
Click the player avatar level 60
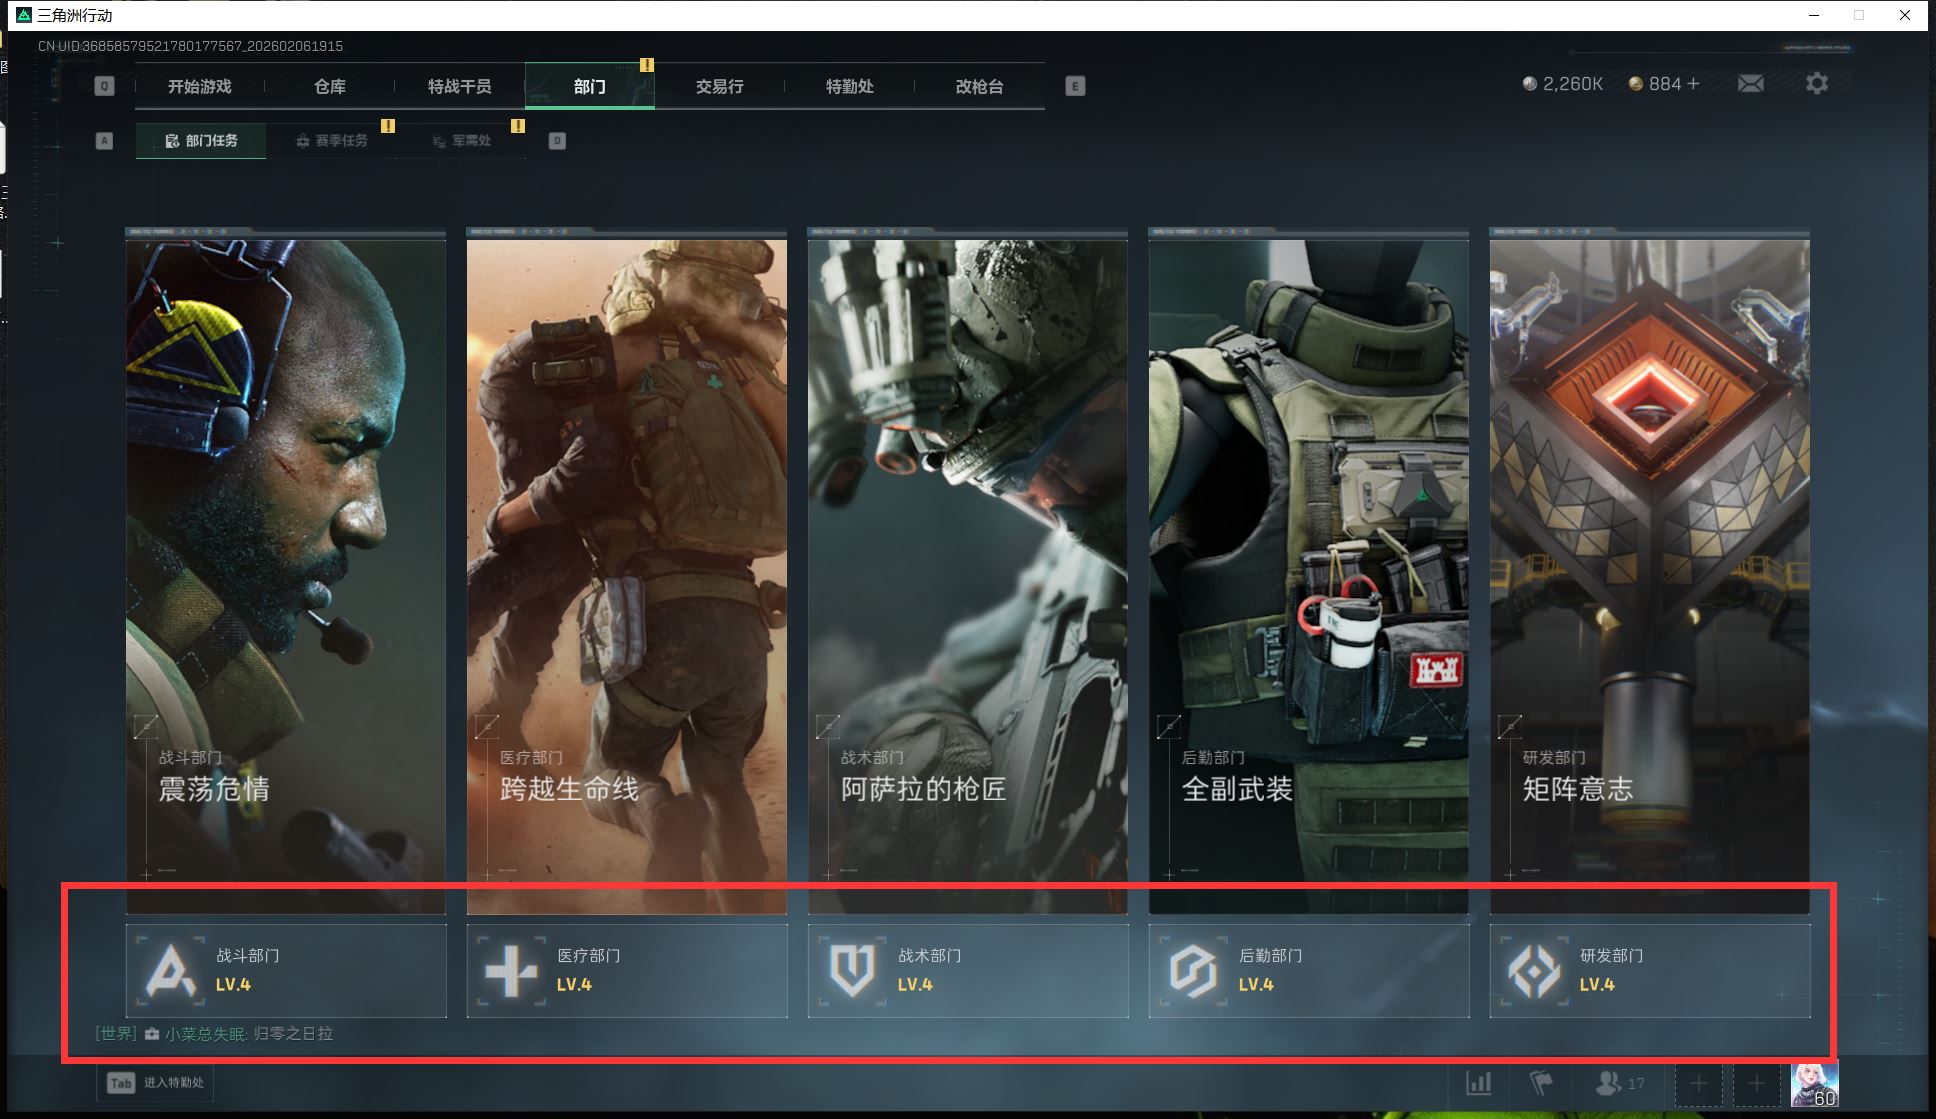1814,1084
